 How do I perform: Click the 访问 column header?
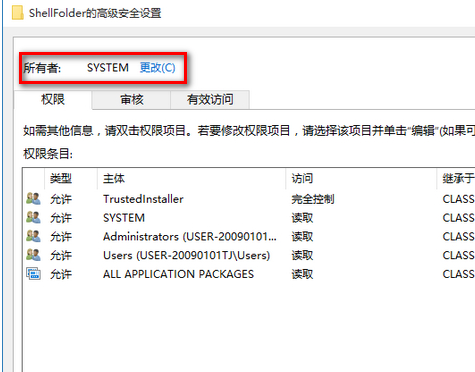[x=361, y=178]
